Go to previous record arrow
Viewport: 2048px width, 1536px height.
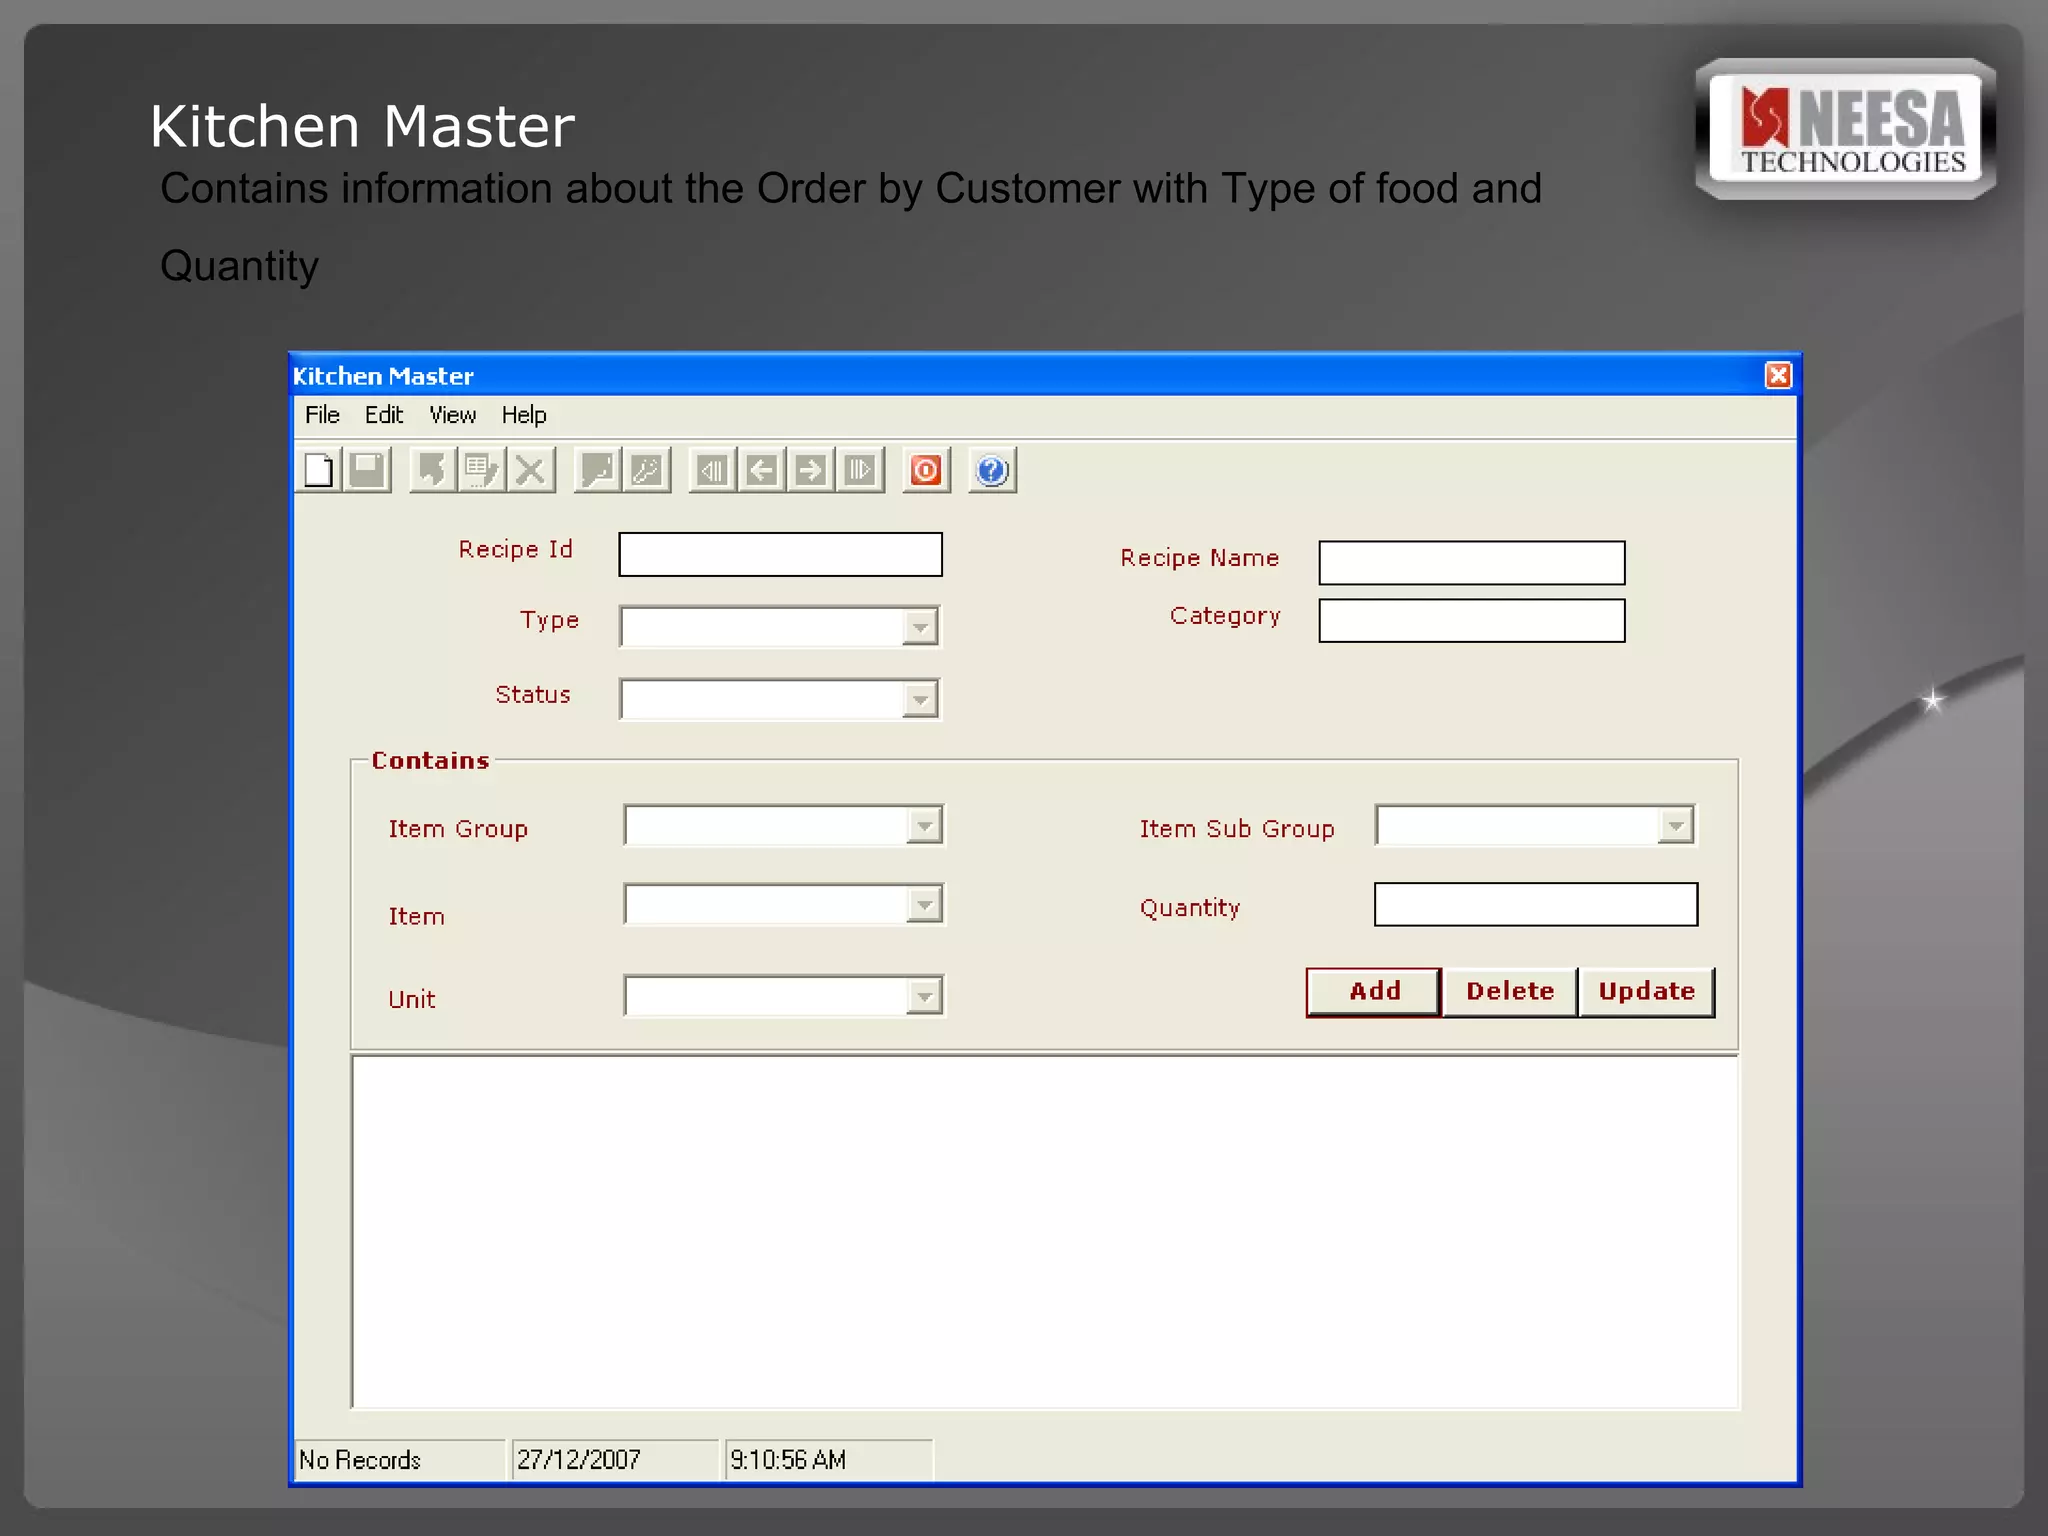[762, 470]
